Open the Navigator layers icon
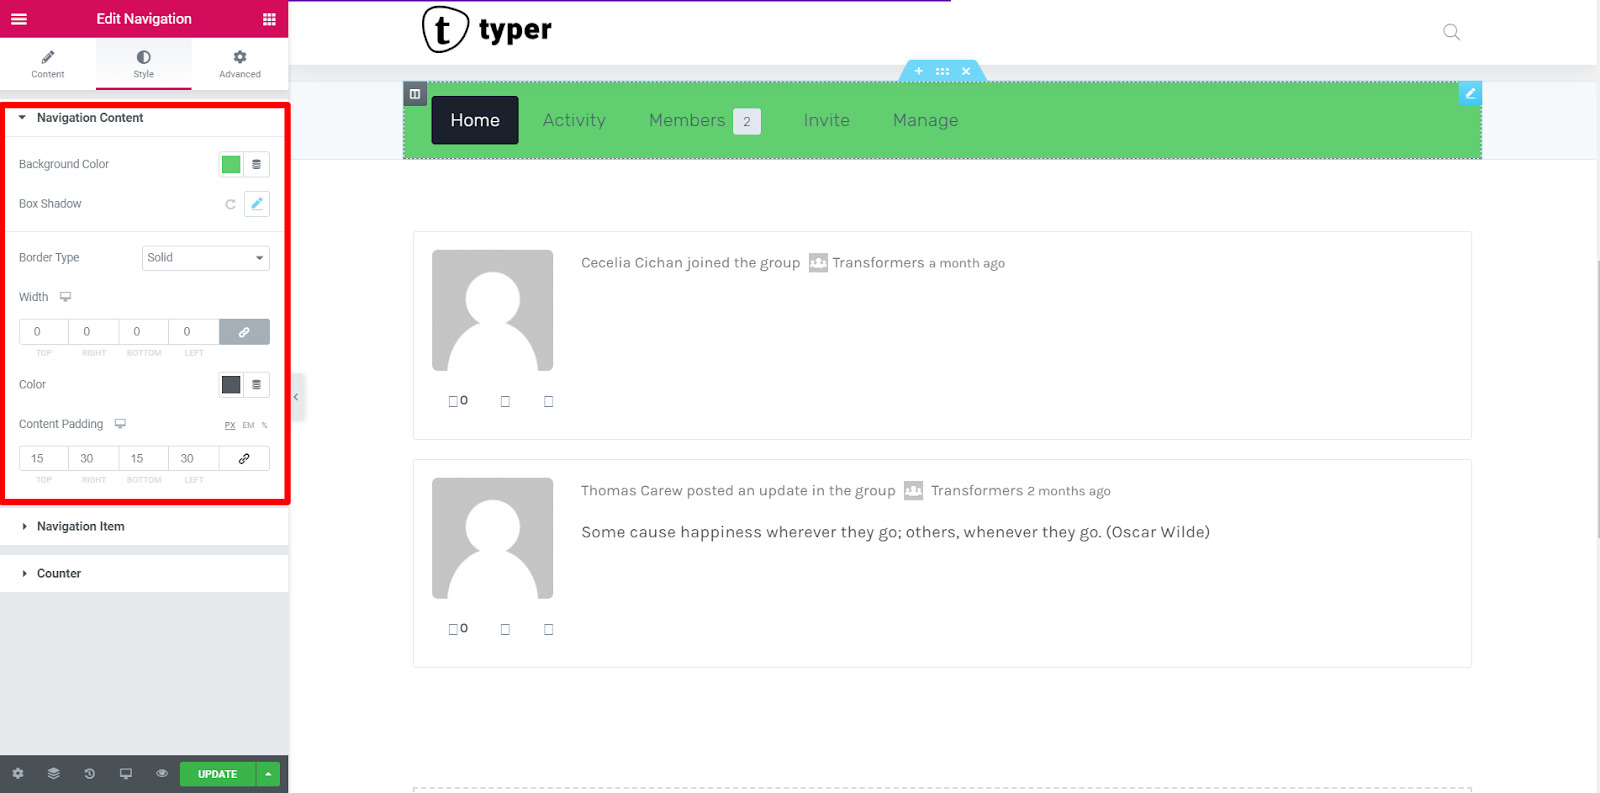This screenshot has height=793, width=1600. 54,774
